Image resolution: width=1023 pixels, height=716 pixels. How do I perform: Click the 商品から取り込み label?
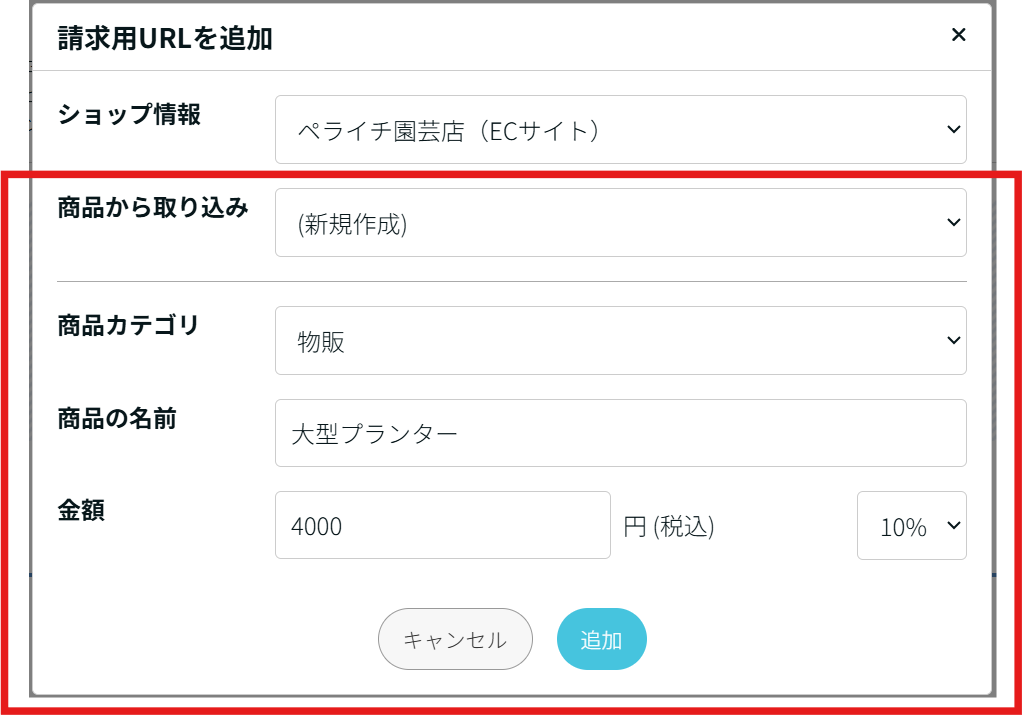pos(153,208)
